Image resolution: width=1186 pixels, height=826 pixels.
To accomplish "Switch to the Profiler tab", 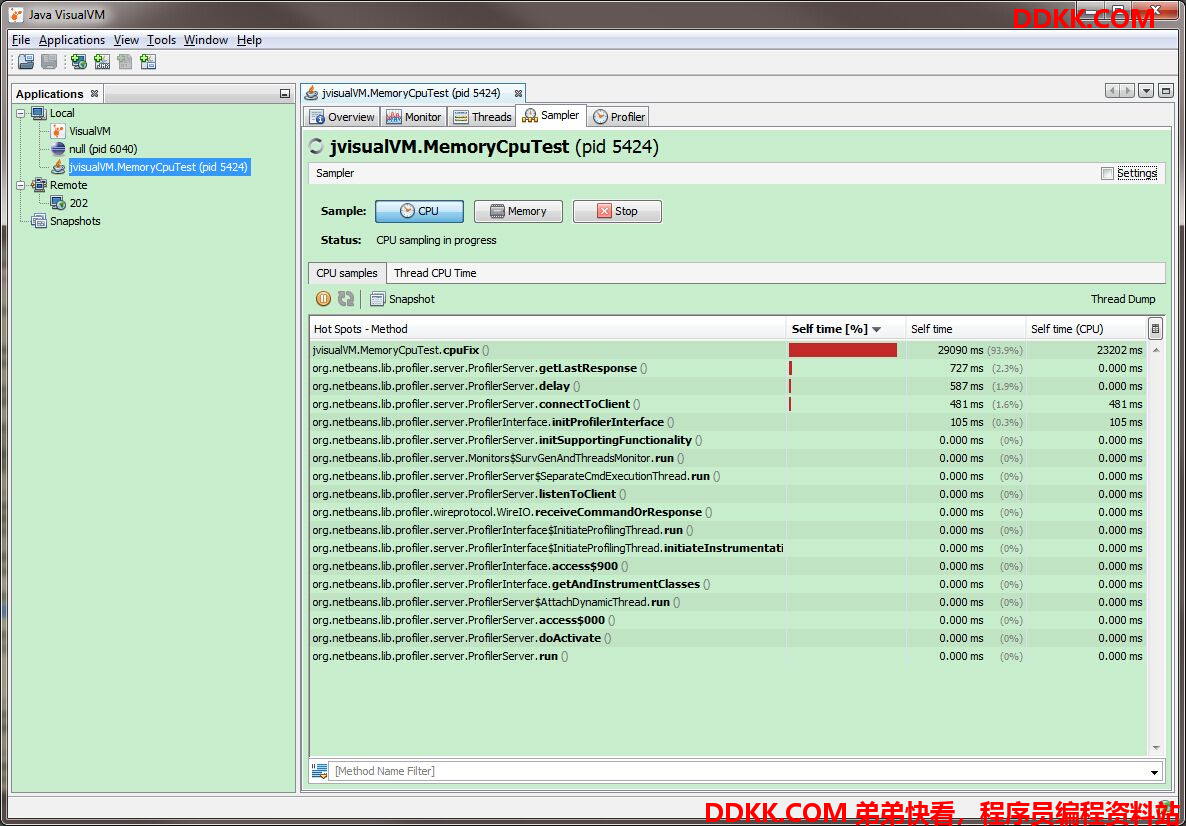I will 619,116.
